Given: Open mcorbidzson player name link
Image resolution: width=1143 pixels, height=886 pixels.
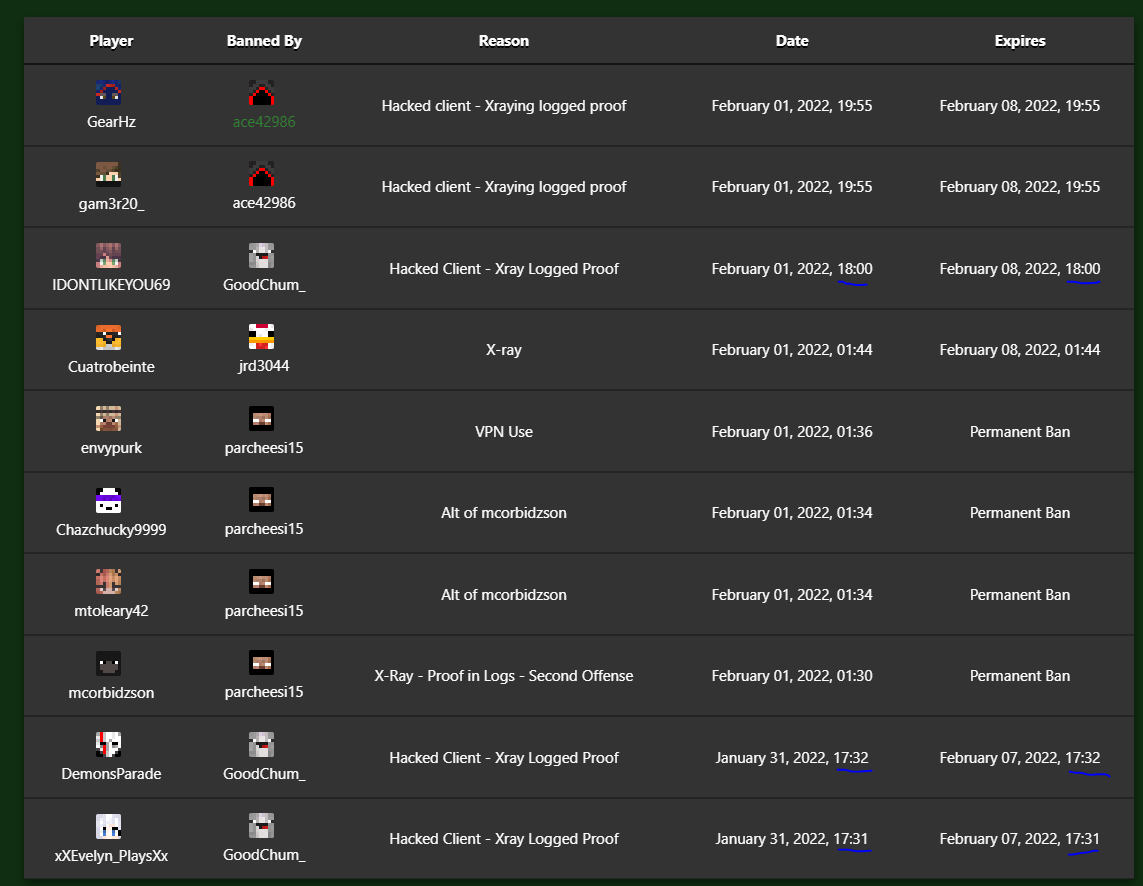Looking at the screenshot, I should pos(112,693).
